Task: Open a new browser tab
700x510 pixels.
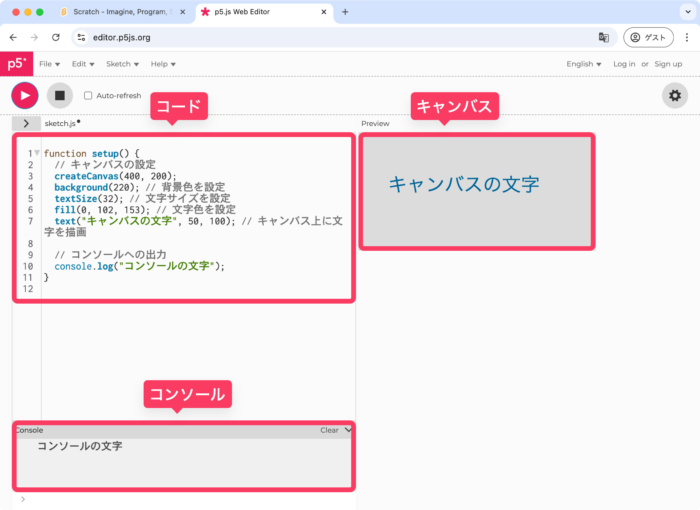Action: point(345,12)
